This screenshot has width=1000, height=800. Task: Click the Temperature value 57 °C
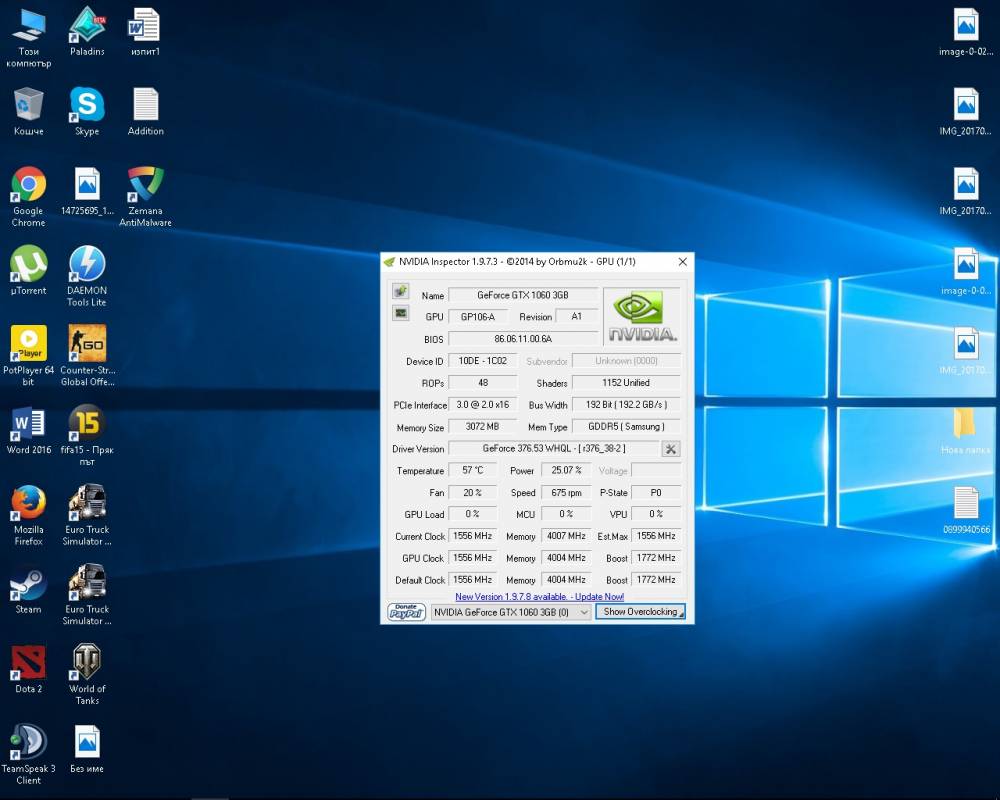coord(473,470)
